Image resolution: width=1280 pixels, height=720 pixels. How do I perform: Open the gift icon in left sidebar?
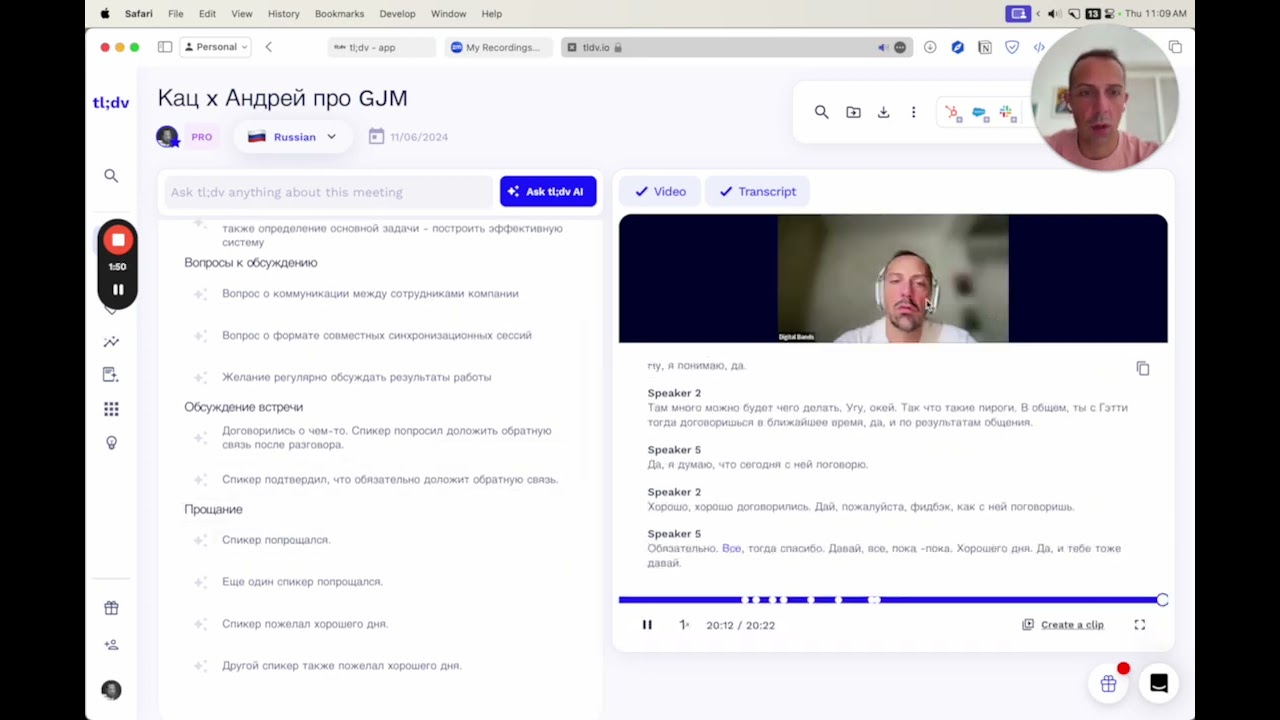click(x=111, y=608)
